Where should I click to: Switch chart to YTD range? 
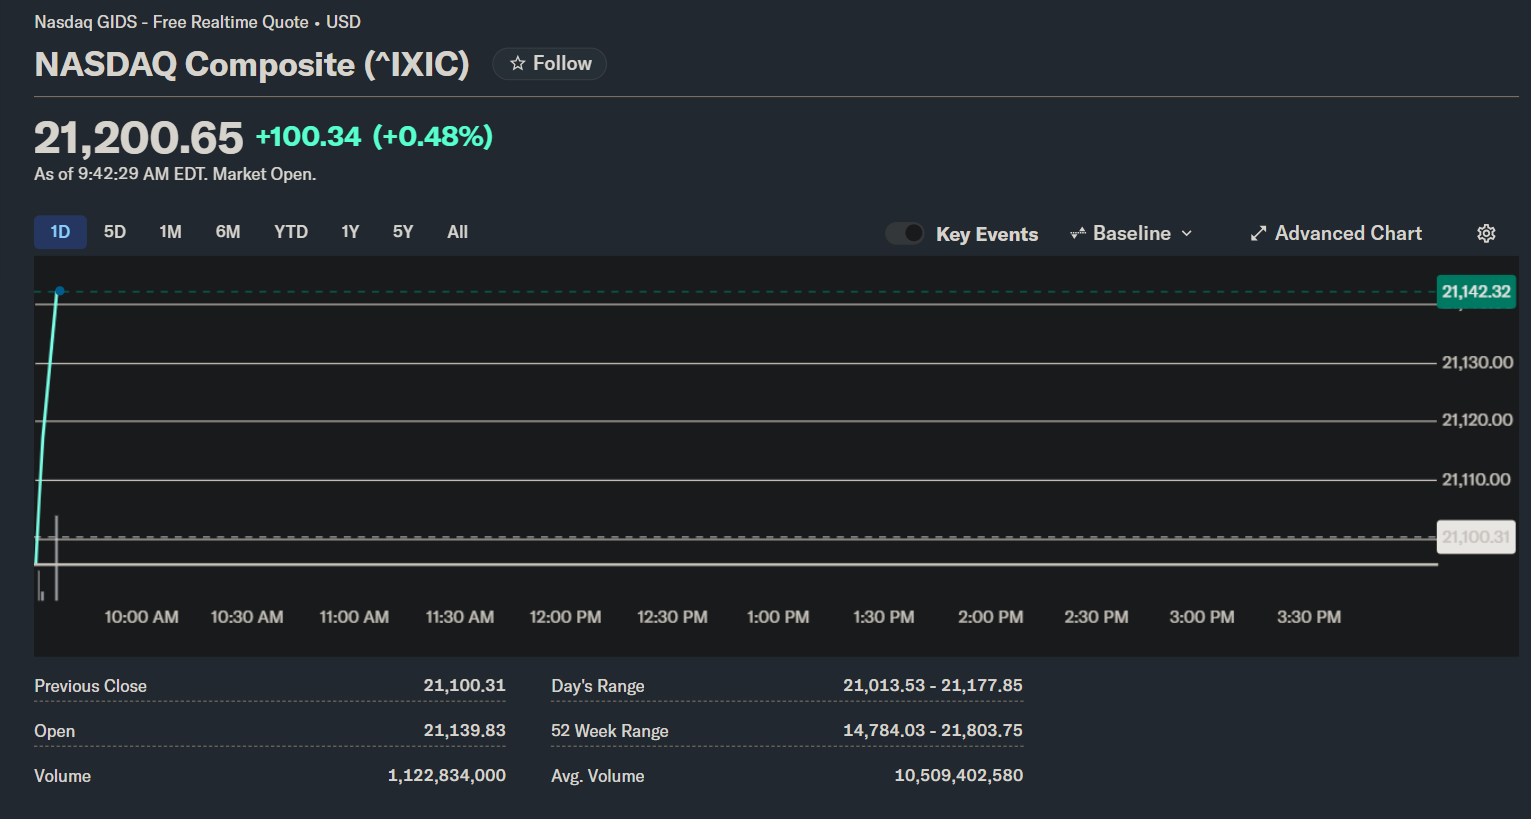click(x=291, y=232)
